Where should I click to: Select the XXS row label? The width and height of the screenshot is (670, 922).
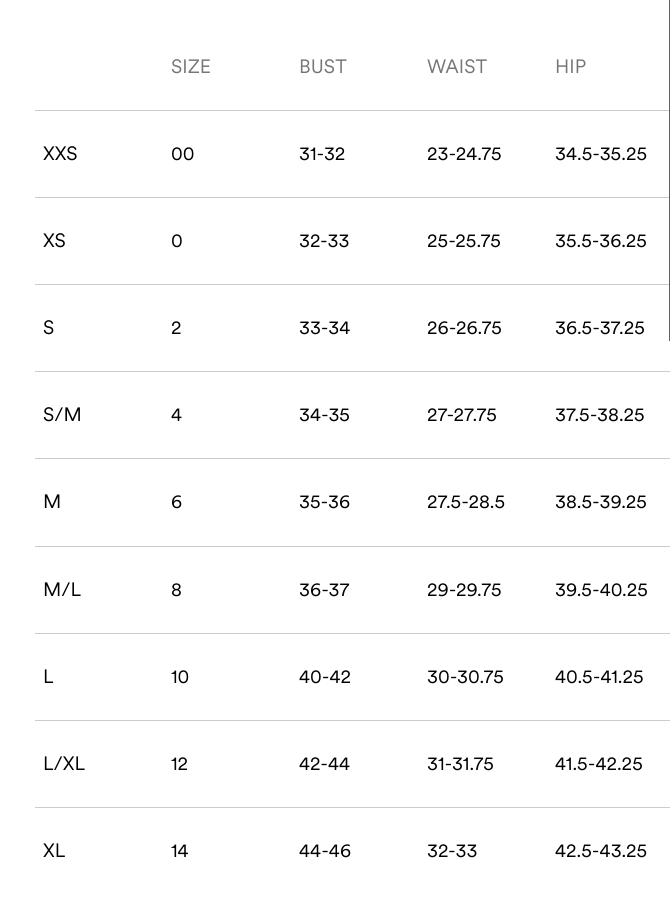(x=60, y=154)
